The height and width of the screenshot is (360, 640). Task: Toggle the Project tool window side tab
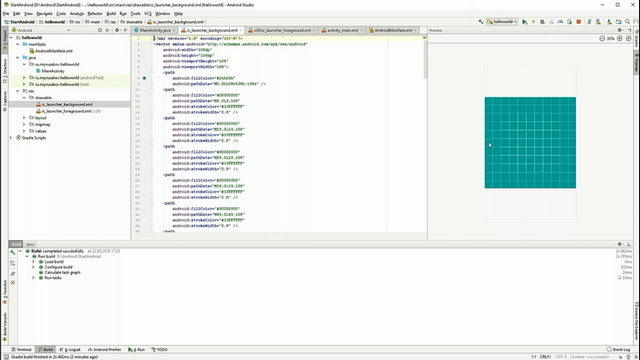(4, 40)
